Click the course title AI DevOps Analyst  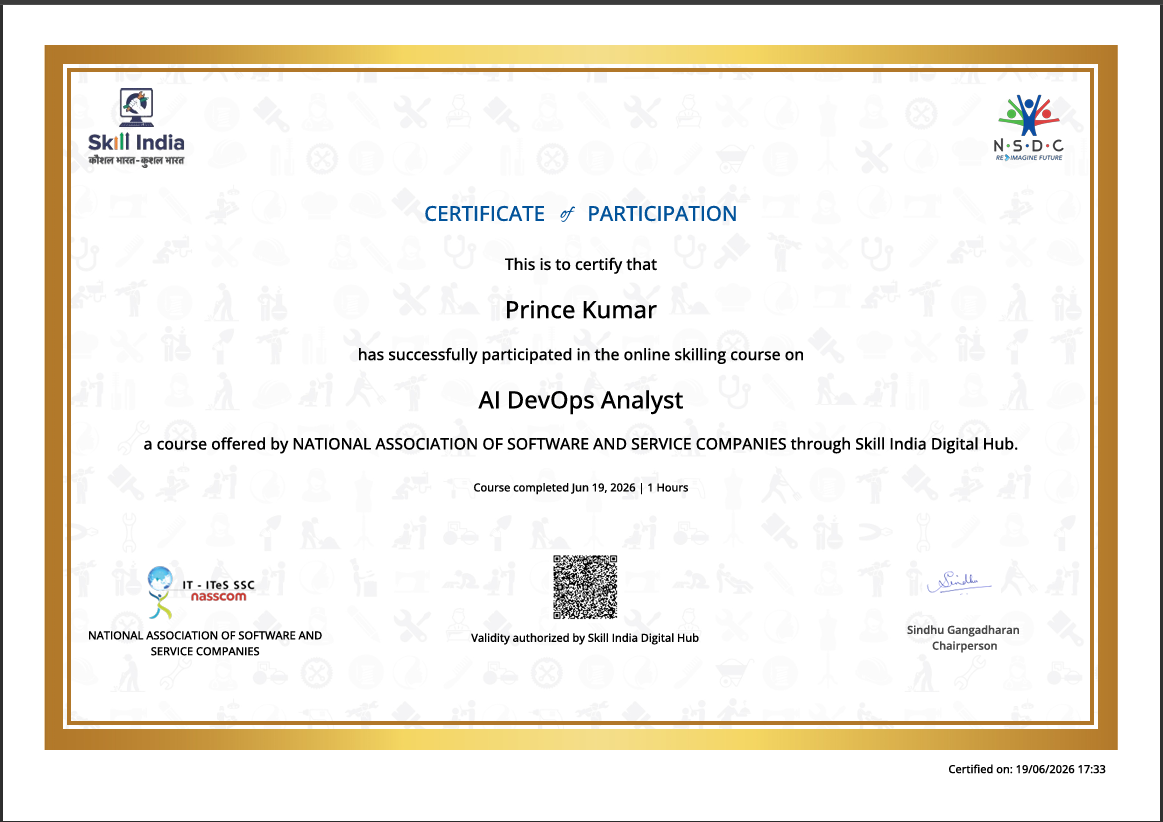(581, 400)
